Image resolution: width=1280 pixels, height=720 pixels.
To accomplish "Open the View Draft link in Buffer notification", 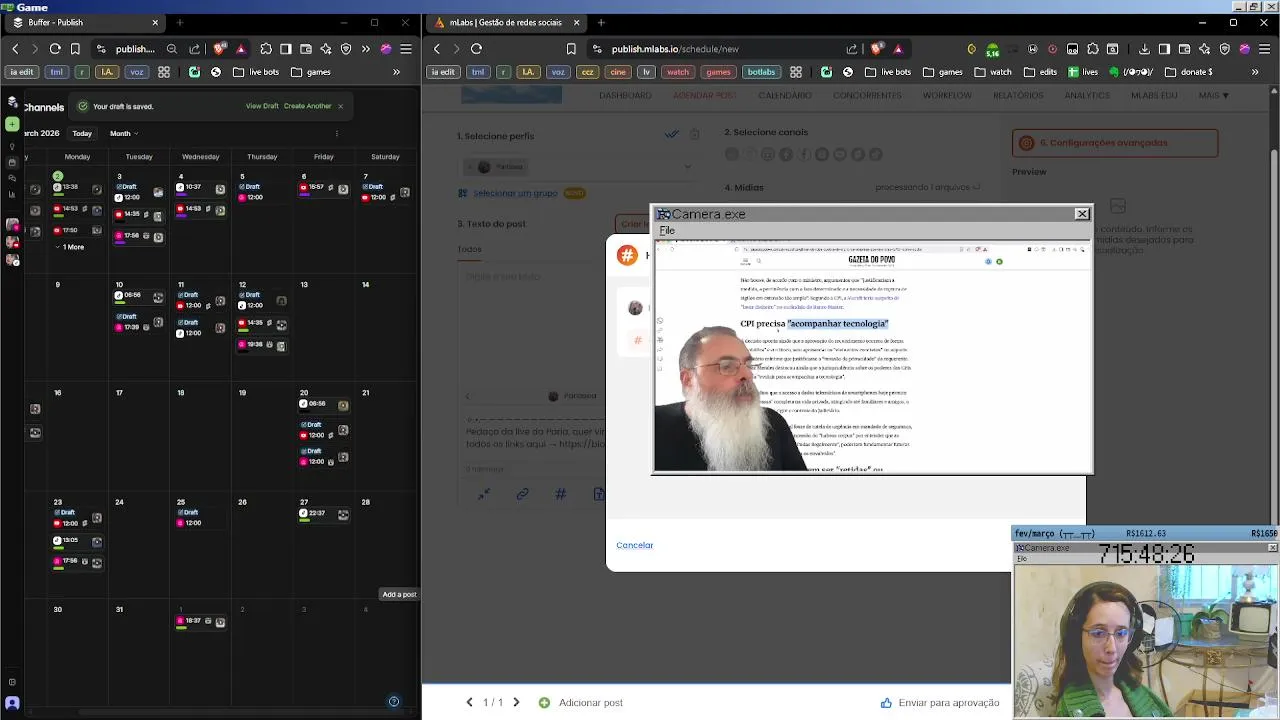I will [262, 106].
